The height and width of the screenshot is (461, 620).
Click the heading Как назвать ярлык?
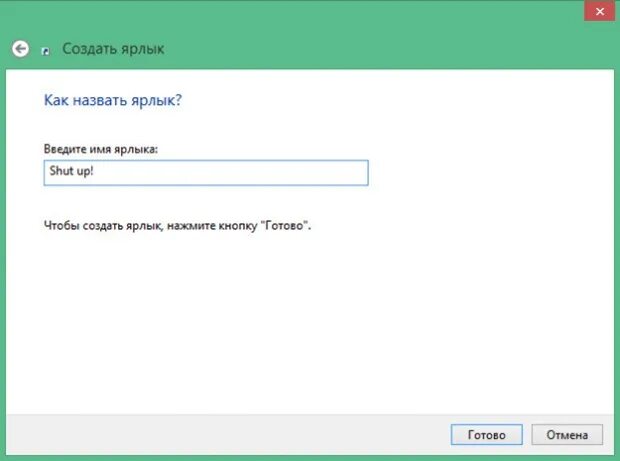coord(113,100)
